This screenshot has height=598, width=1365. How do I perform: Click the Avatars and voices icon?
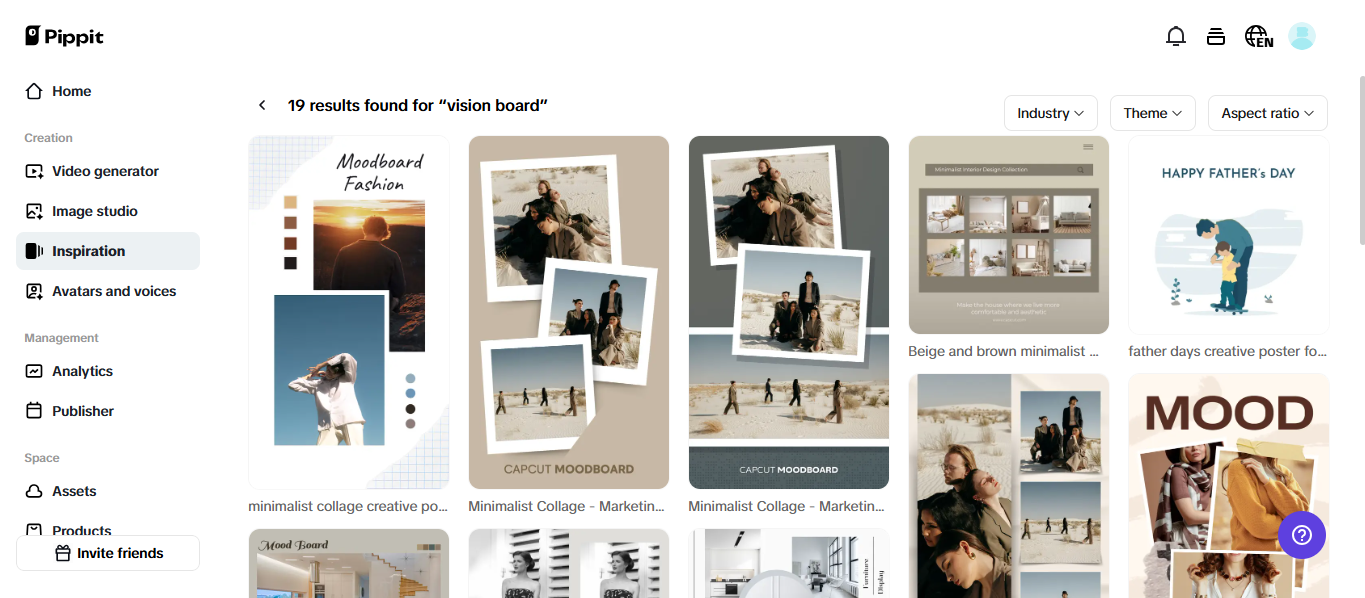tap(34, 291)
